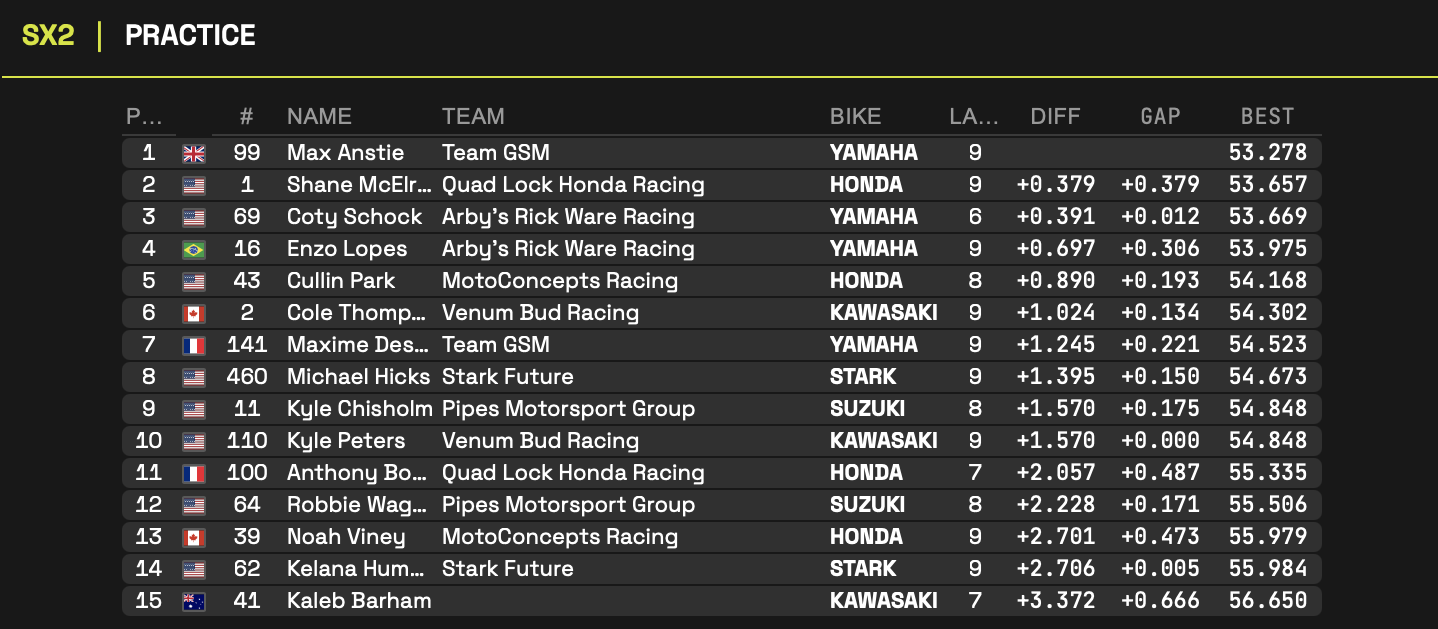Click the NAME column header
The image size is (1438, 629).
coord(319,116)
